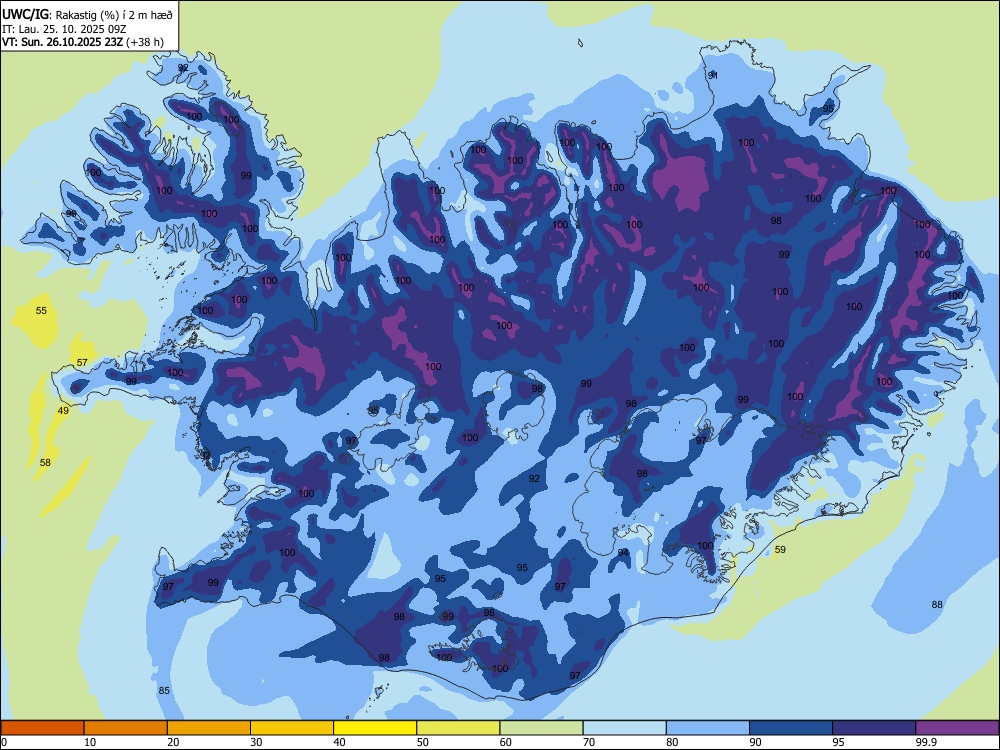The image size is (1000, 750).
Task: Select the 'IT: Lau. 25. 10. 2025 09Z' line
Action: point(64,29)
